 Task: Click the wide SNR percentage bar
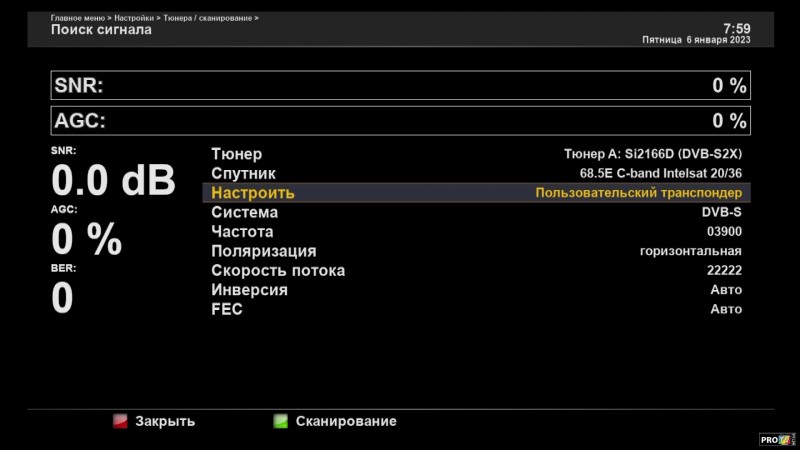pos(400,85)
